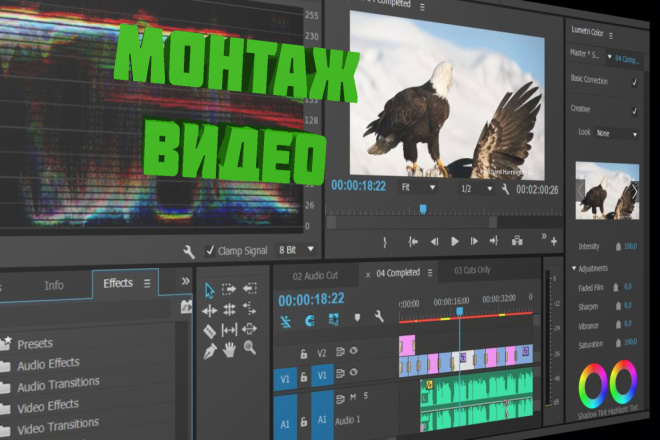The height and width of the screenshot is (440, 660).
Task: Switch to the Effects tab
Action: pos(118,283)
